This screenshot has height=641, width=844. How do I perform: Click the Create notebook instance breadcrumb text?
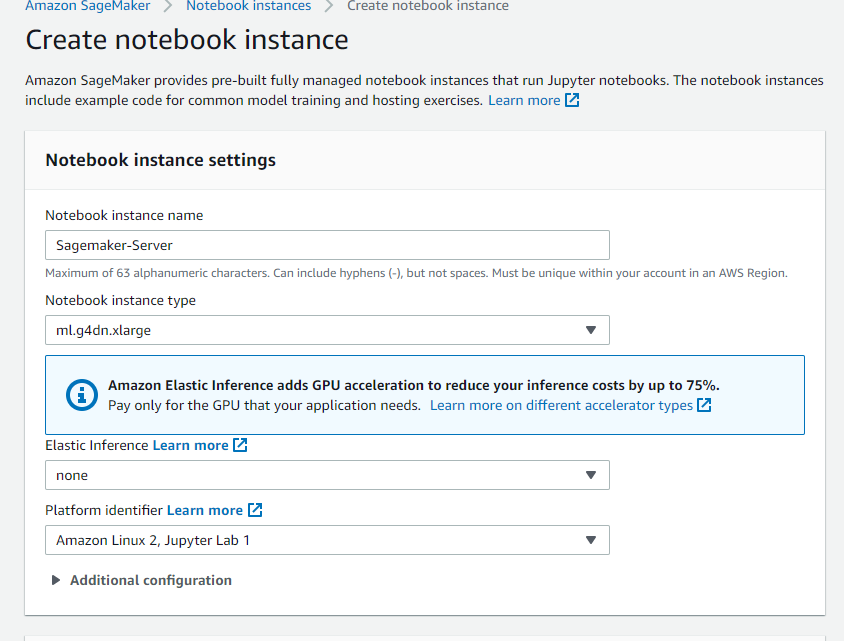pyautogui.click(x=428, y=6)
